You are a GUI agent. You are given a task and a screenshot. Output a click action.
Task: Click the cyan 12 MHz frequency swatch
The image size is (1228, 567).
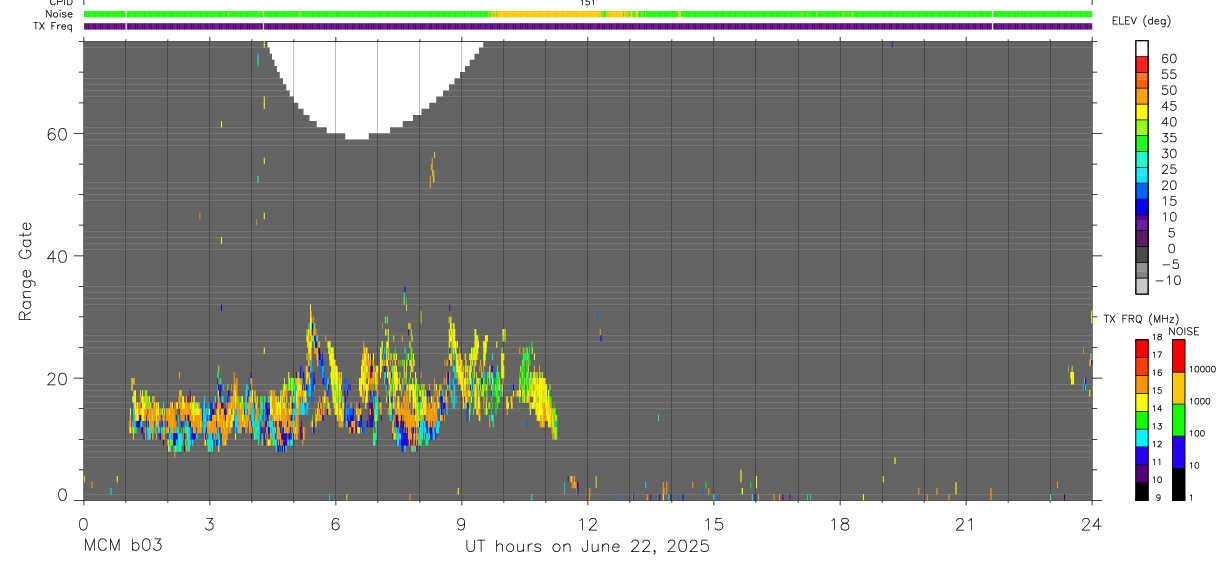point(1142,437)
